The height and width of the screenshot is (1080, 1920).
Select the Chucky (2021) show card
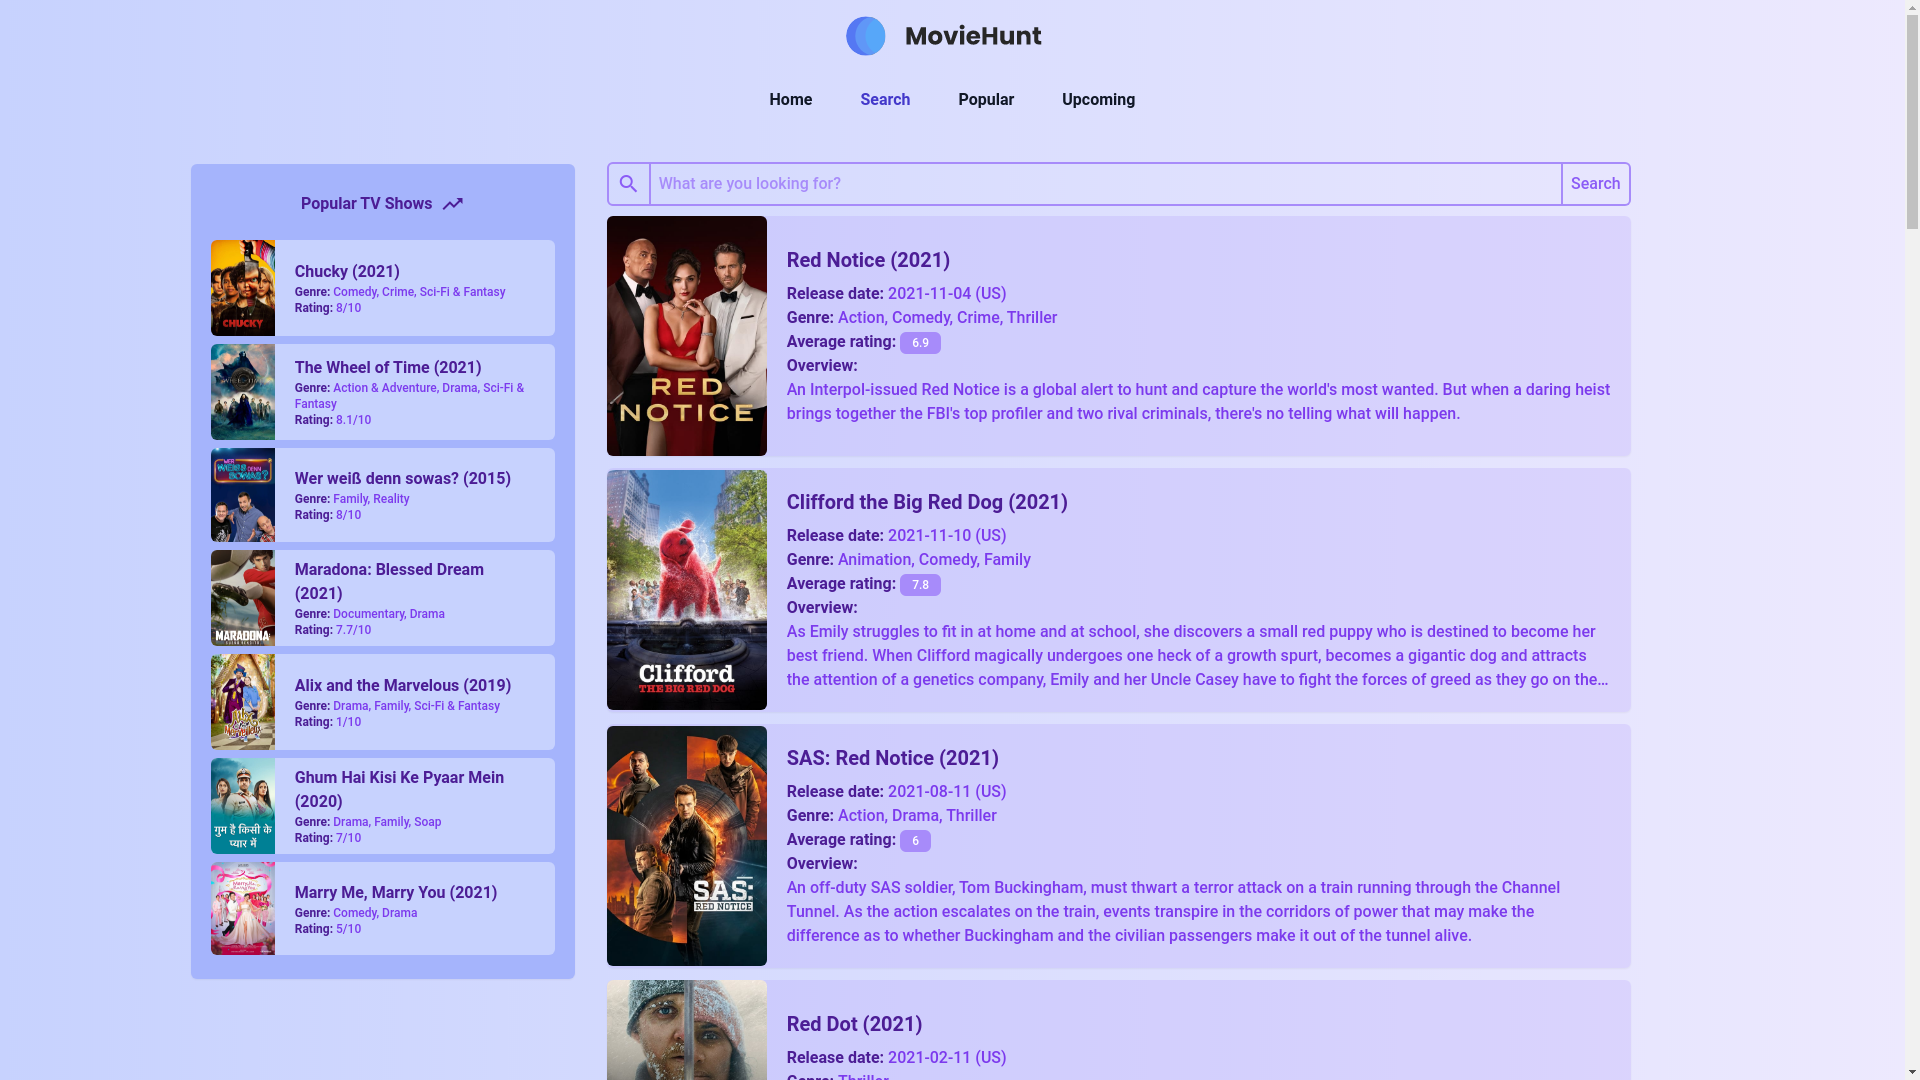[x=382, y=287]
